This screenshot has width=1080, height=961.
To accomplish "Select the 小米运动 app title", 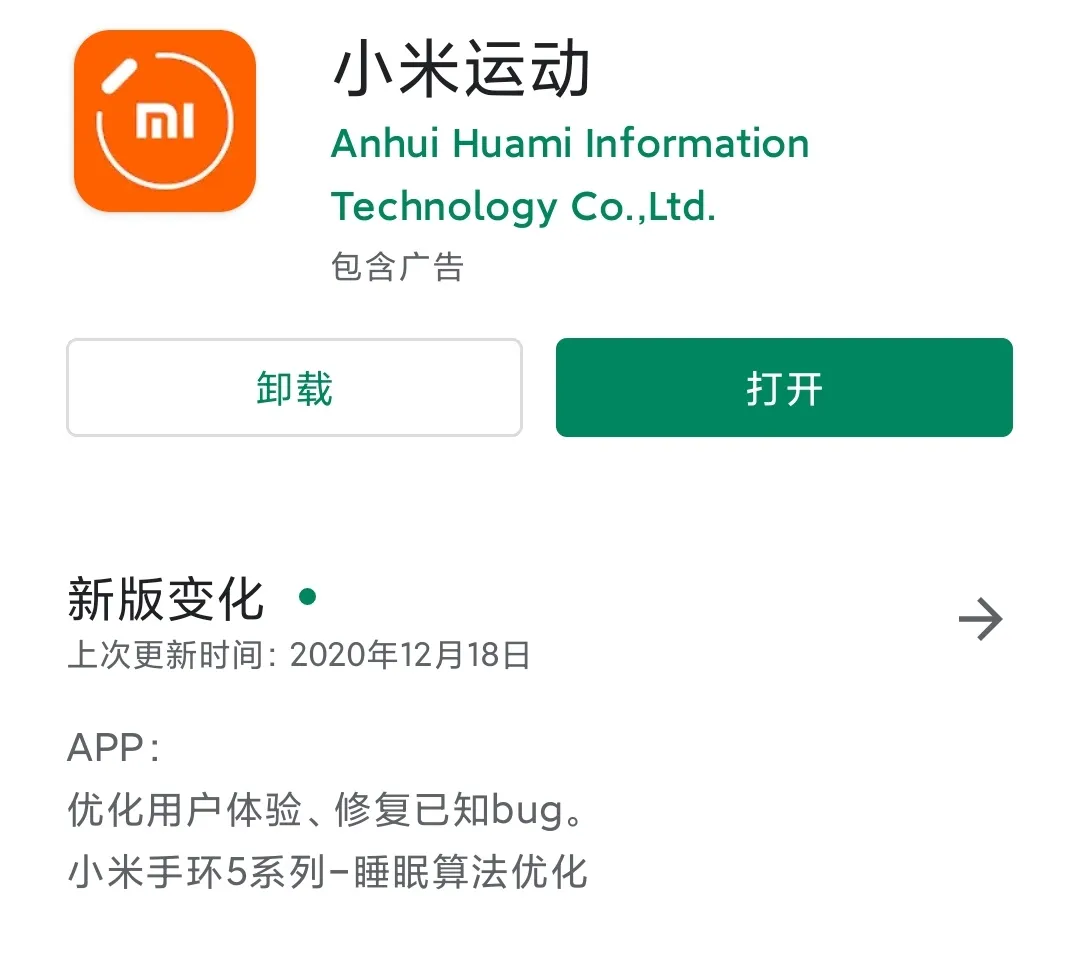I will (x=461, y=69).
